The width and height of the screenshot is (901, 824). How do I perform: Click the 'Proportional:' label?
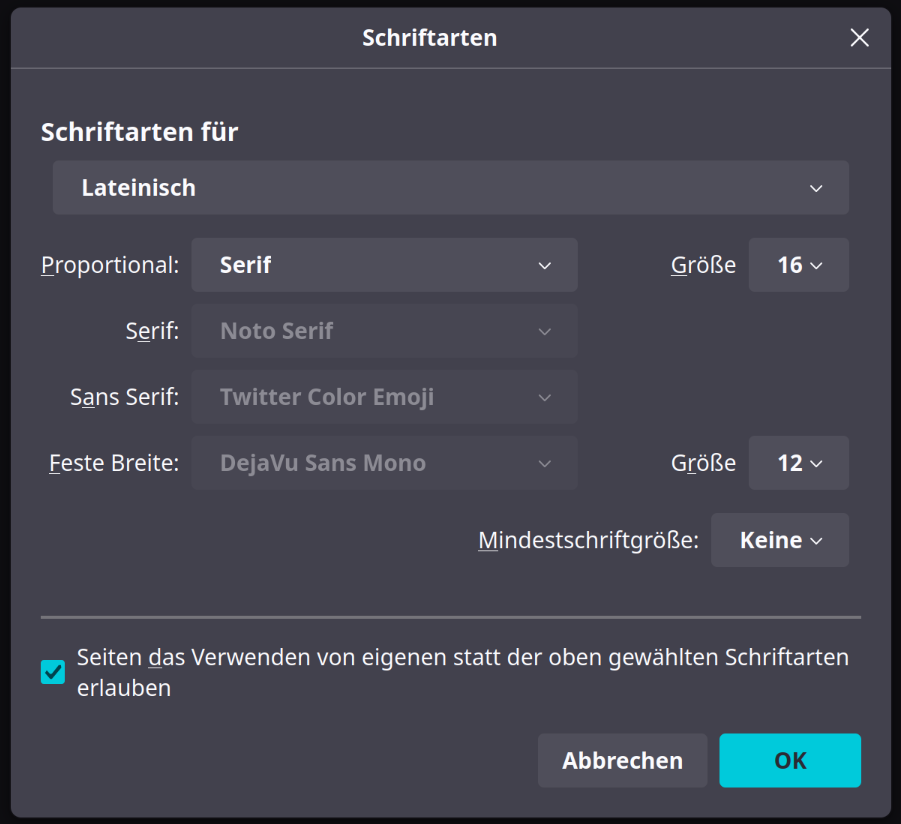pos(110,265)
